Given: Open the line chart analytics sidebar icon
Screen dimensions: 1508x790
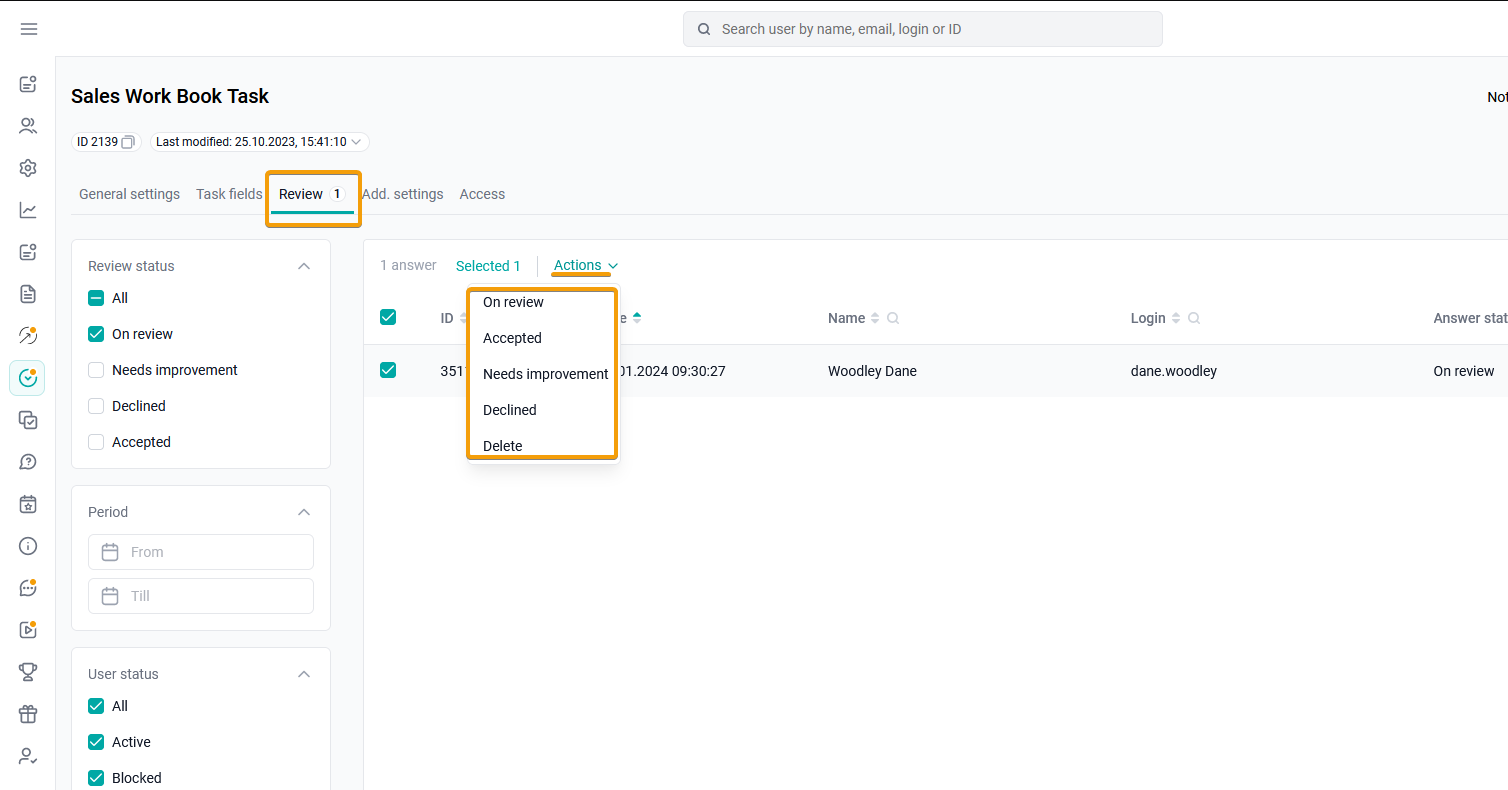Looking at the screenshot, I should tap(28, 210).
